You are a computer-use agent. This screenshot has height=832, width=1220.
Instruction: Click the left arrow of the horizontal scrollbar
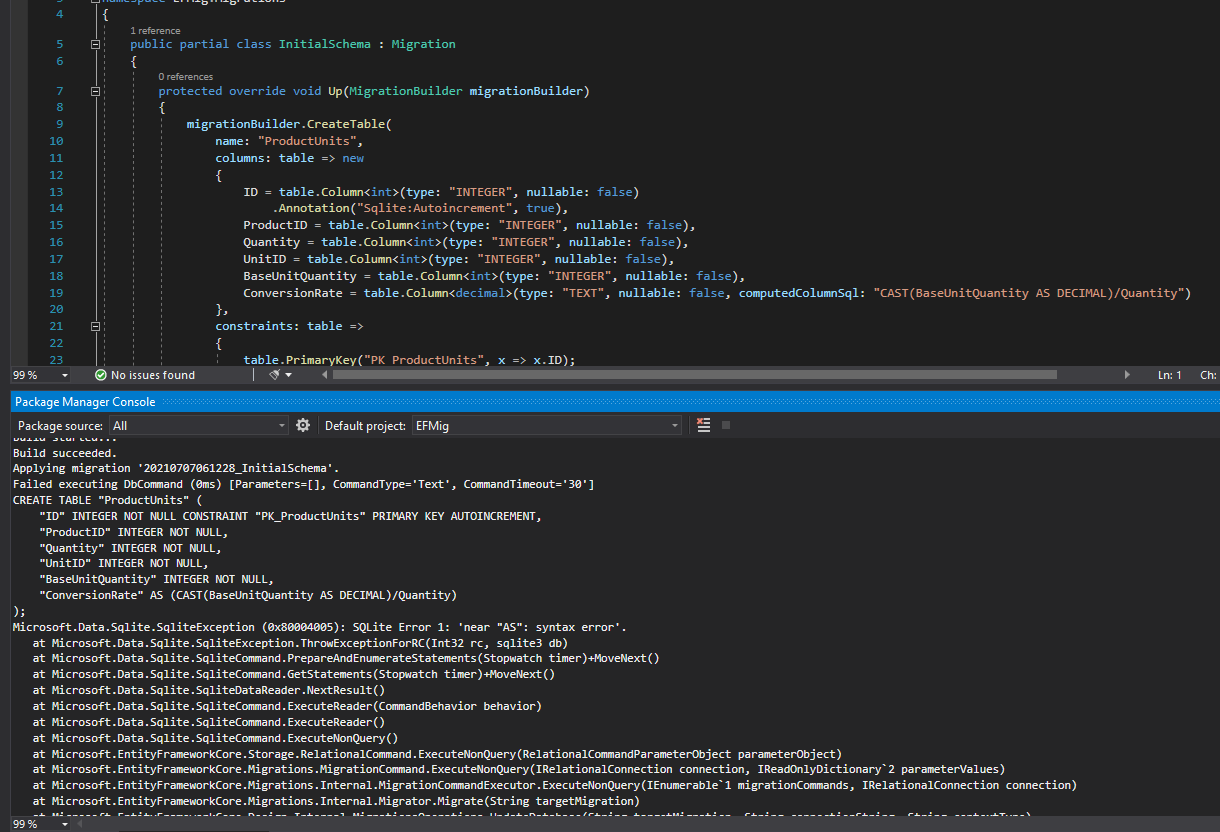click(324, 374)
